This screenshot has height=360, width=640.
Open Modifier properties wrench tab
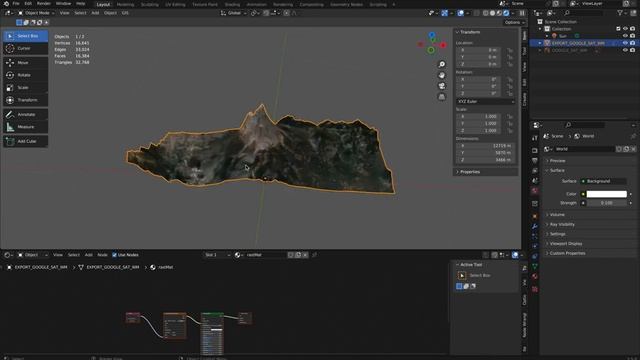535,226
